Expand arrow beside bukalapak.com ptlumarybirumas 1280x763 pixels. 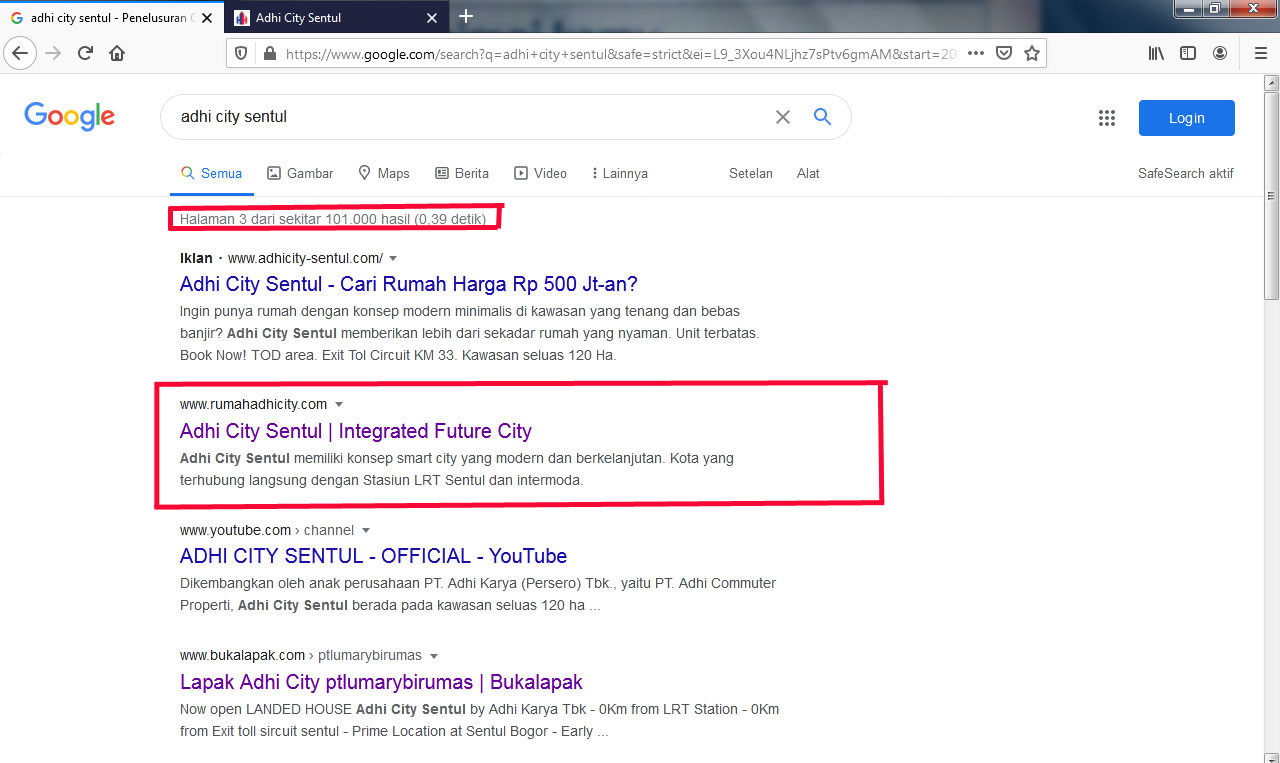coord(434,656)
